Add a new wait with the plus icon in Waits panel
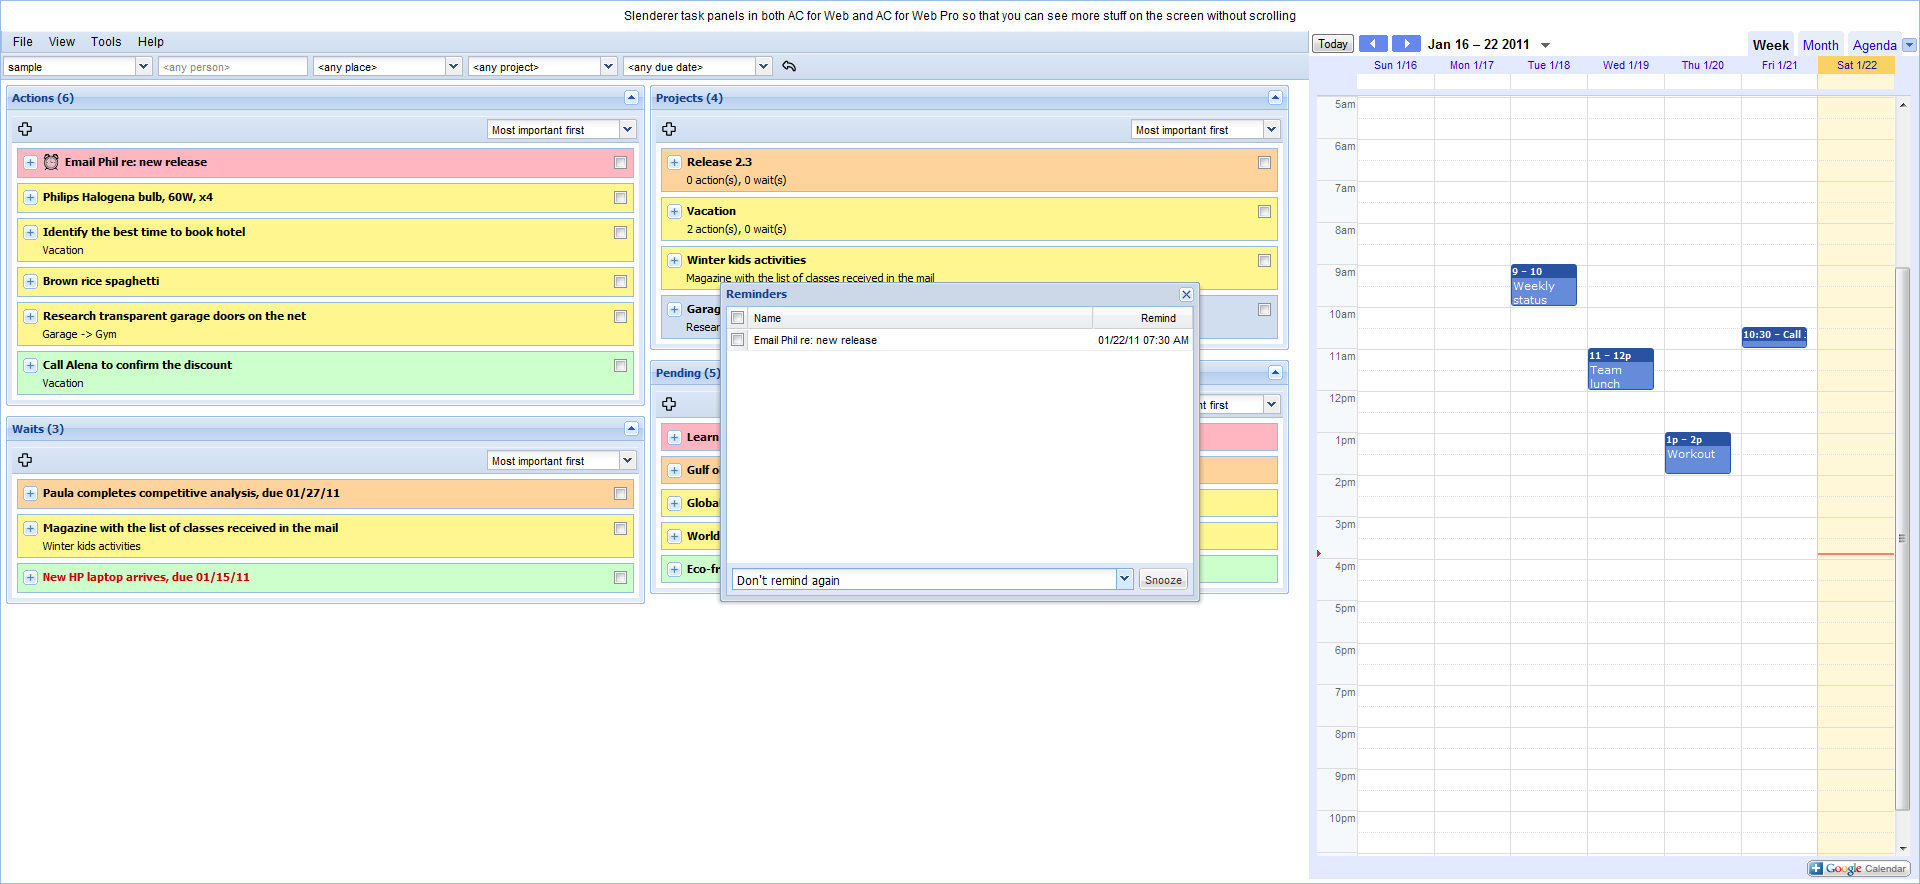1920x884 pixels. (x=25, y=460)
